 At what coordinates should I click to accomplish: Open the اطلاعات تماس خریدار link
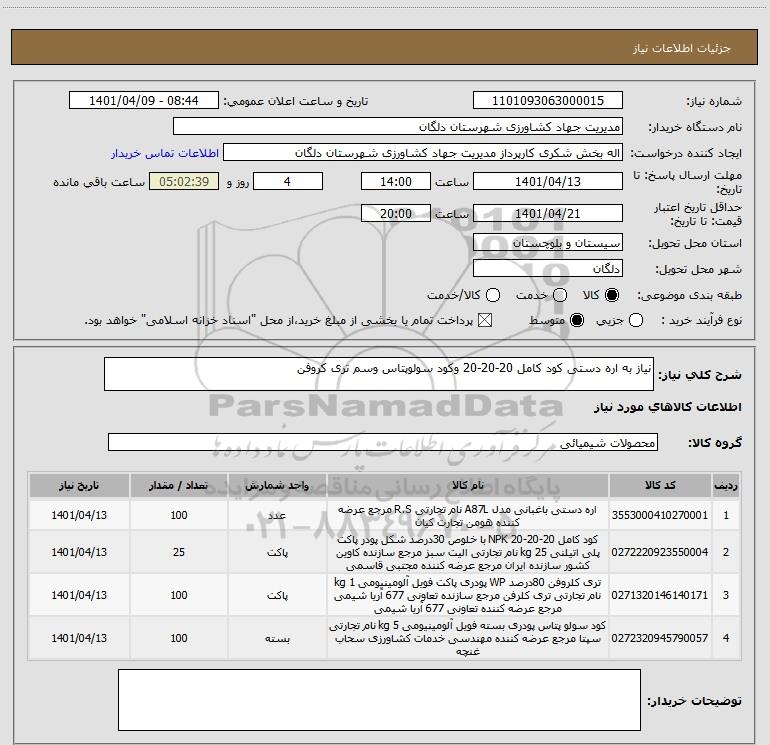[165, 153]
